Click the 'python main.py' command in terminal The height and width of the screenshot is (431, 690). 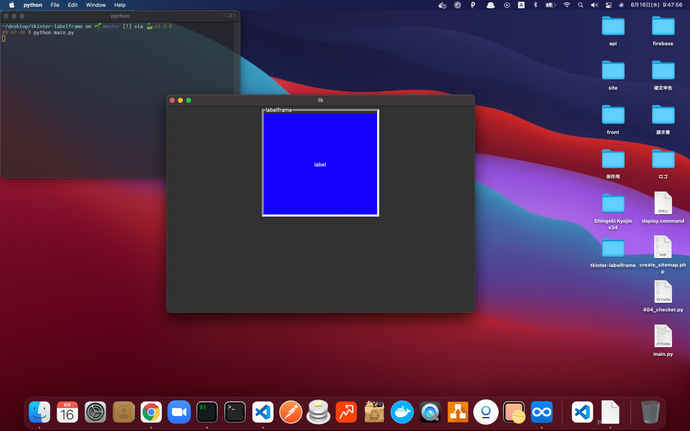54,33
